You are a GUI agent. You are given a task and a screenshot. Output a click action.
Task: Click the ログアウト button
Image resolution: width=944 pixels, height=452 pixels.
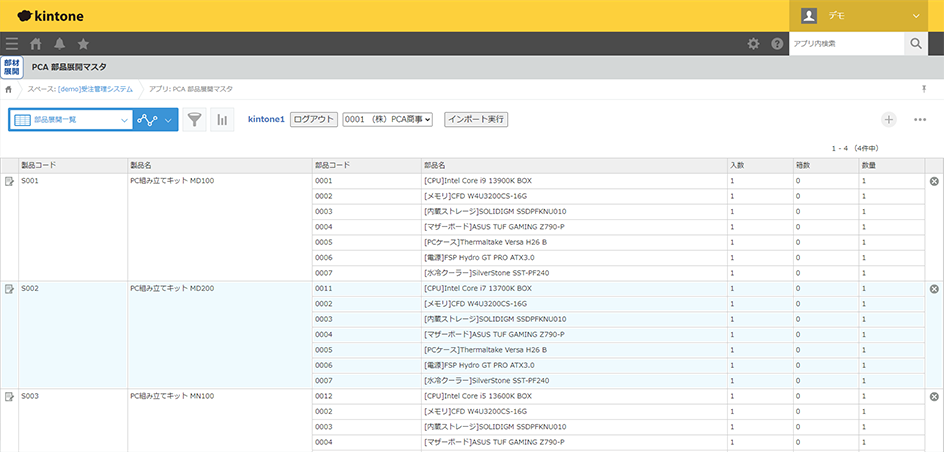point(314,119)
